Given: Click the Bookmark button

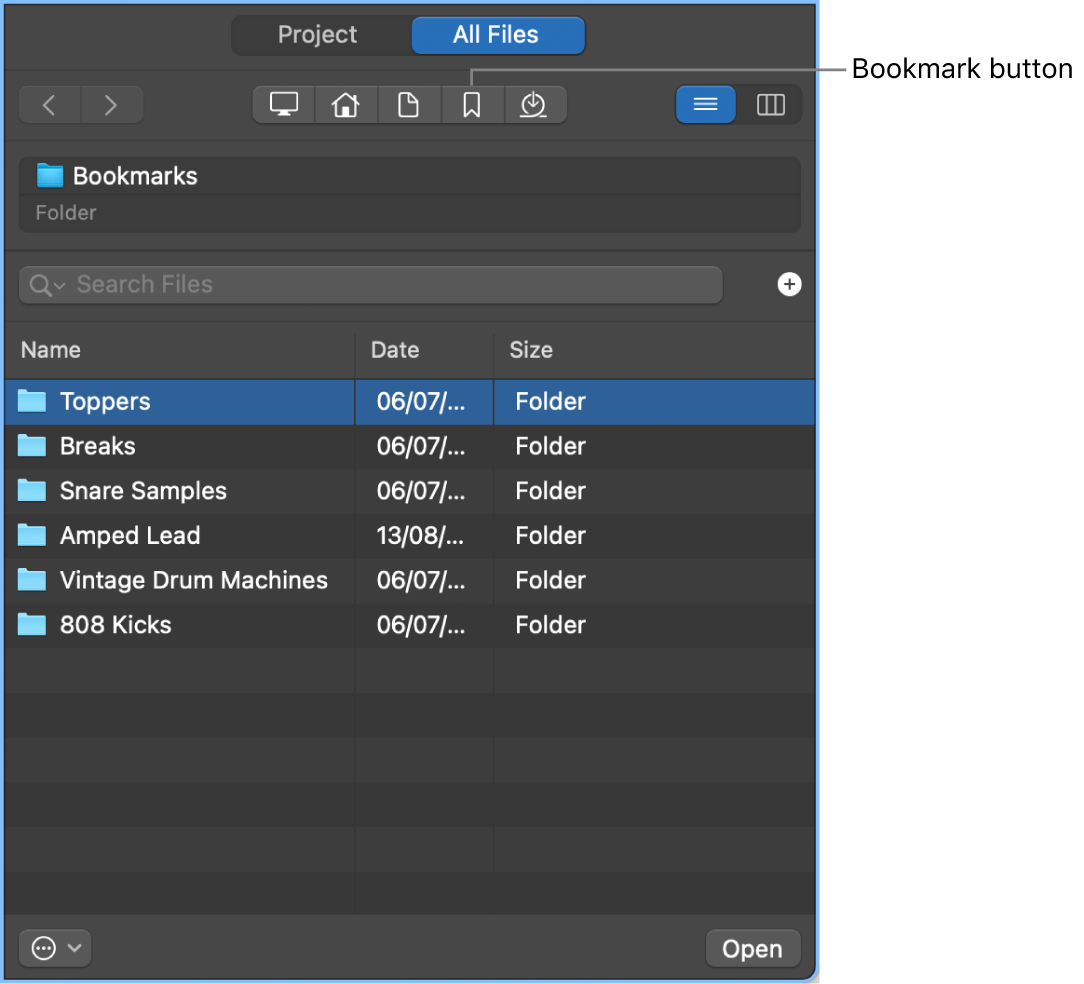Looking at the screenshot, I should point(472,104).
